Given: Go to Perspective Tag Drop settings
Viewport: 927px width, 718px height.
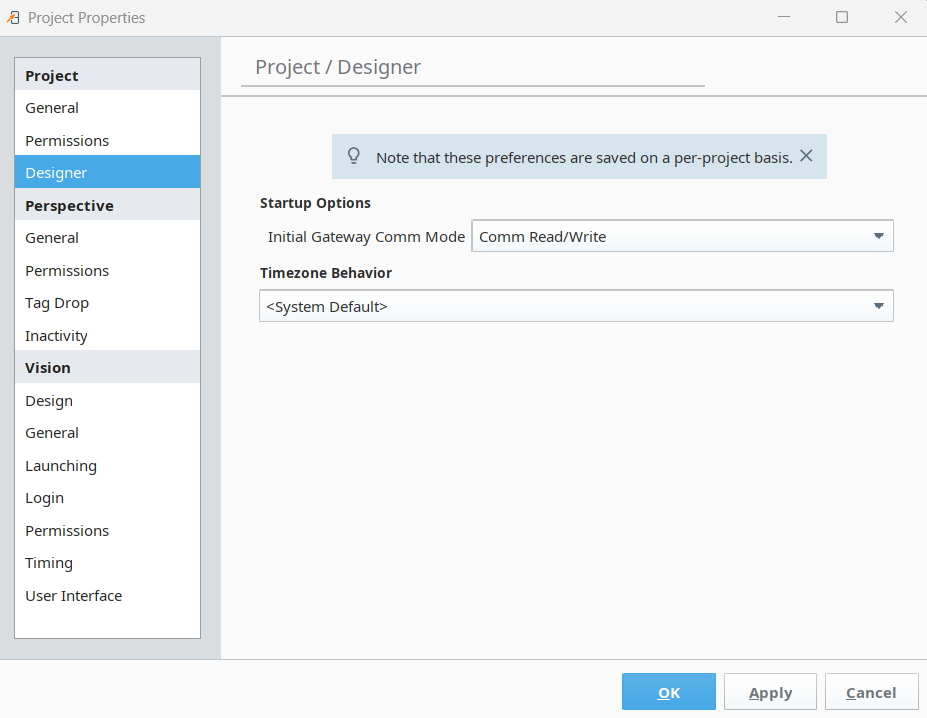Looking at the screenshot, I should pos(57,303).
